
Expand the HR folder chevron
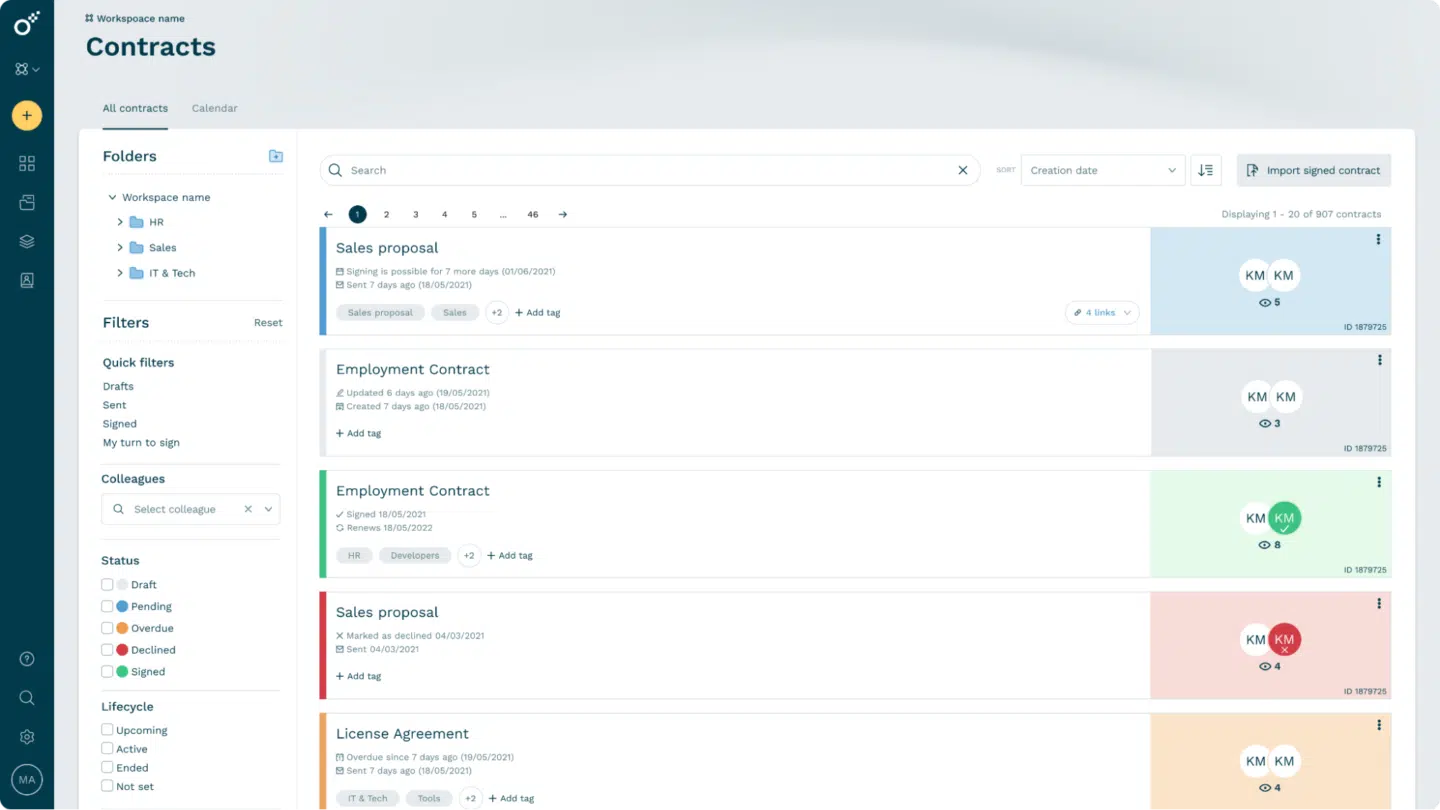click(x=120, y=222)
